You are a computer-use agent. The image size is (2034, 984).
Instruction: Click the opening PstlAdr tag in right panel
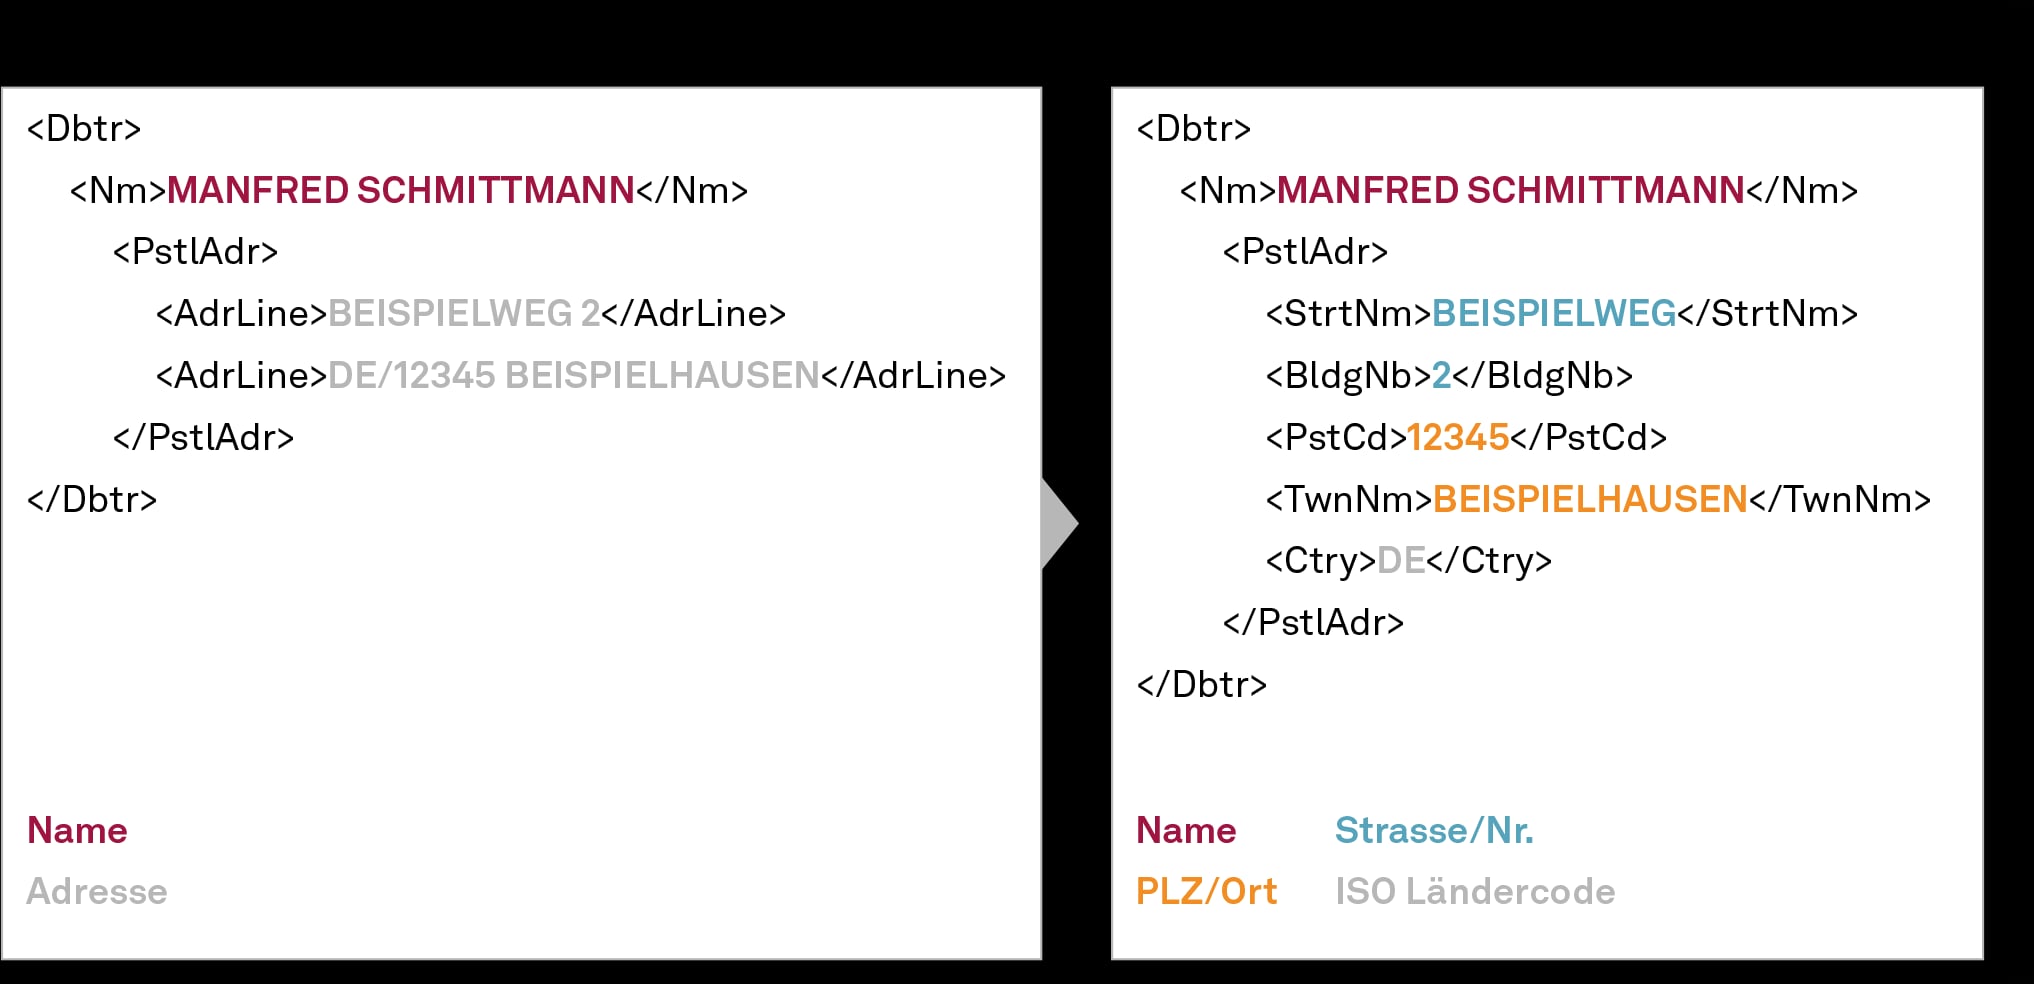pyautogui.click(x=1305, y=252)
